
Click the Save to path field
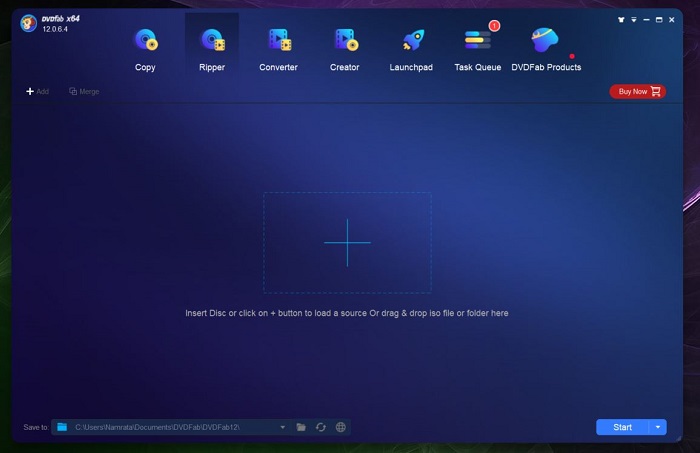tap(172, 427)
